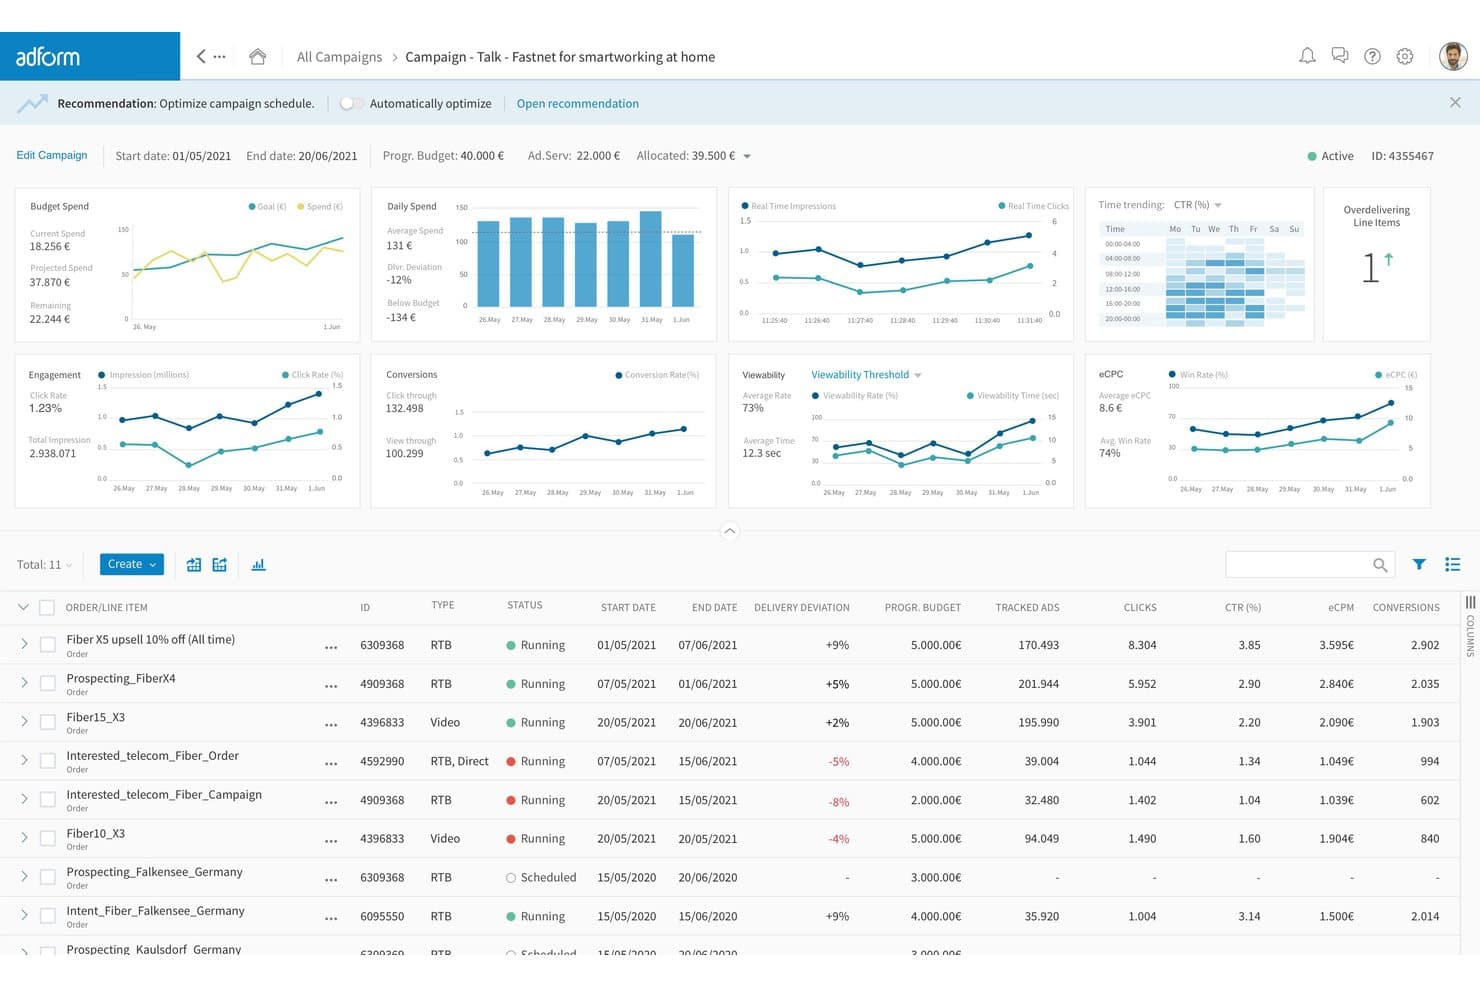The width and height of the screenshot is (1480, 987).
Task: Open the Create dropdown button
Action: pos(131,564)
